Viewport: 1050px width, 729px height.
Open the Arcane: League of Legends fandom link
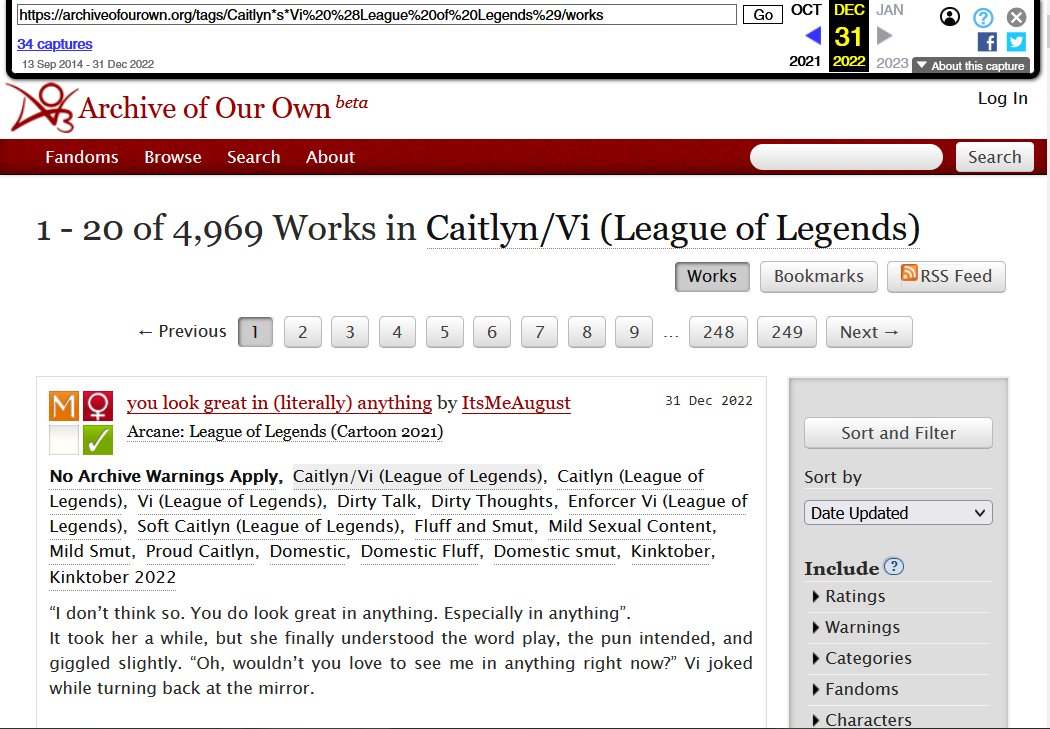(x=285, y=432)
